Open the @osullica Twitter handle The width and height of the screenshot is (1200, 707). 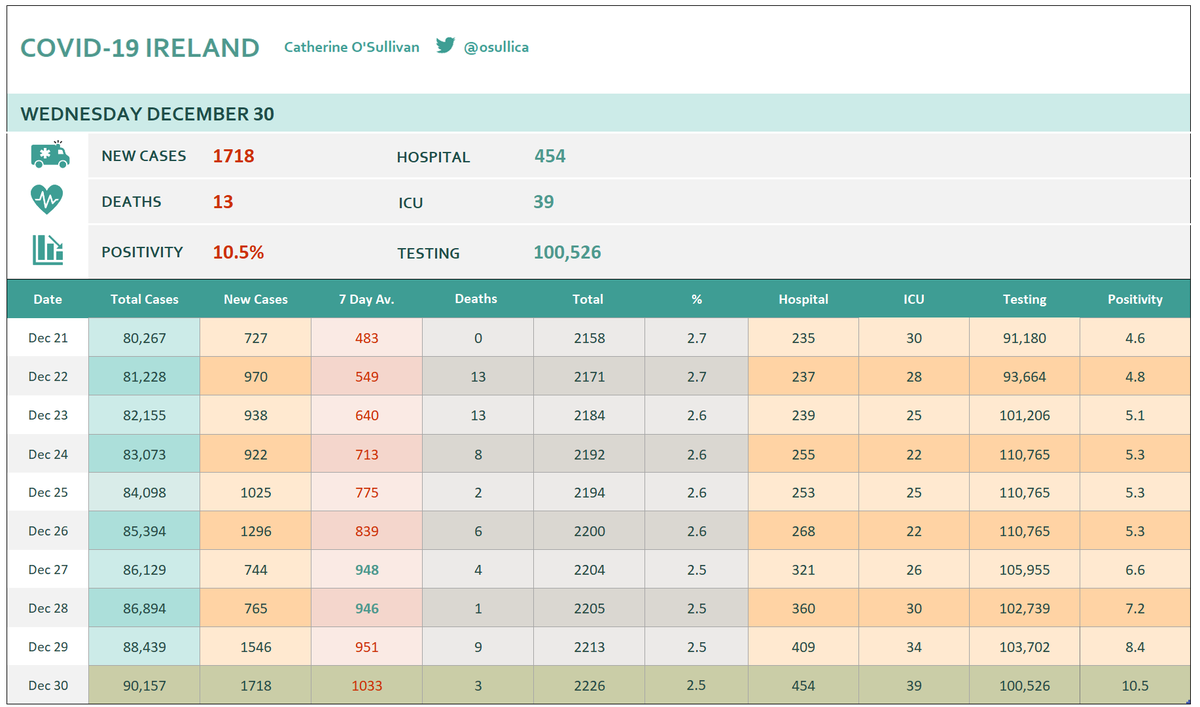point(496,47)
